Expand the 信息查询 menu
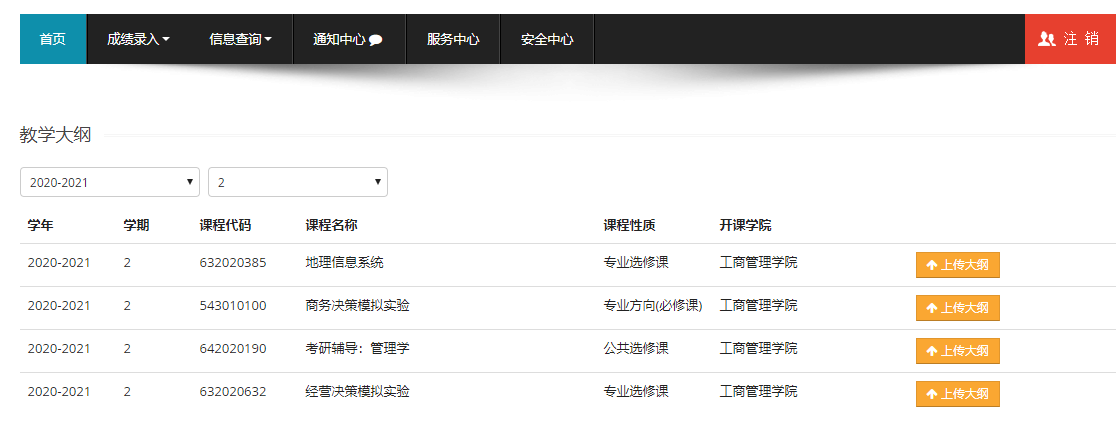 point(240,40)
